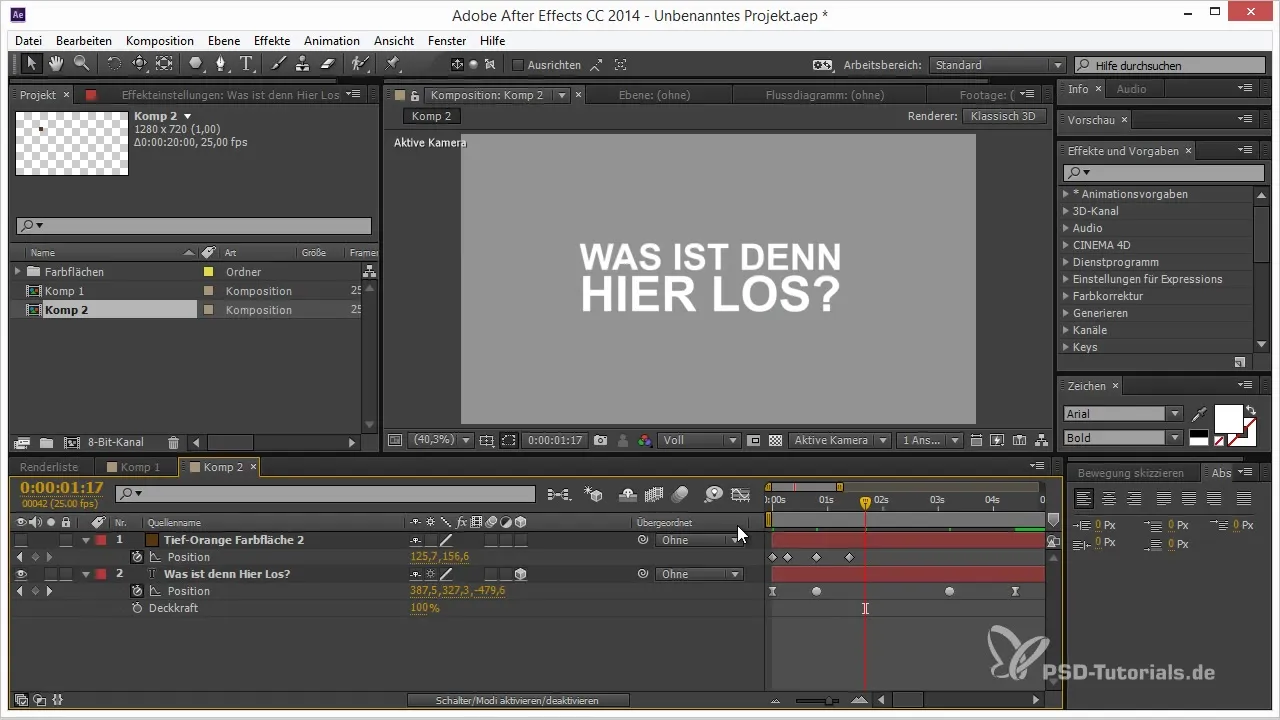The image size is (1280, 720).
Task: Select the Unified Camera tool
Action: (139, 64)
